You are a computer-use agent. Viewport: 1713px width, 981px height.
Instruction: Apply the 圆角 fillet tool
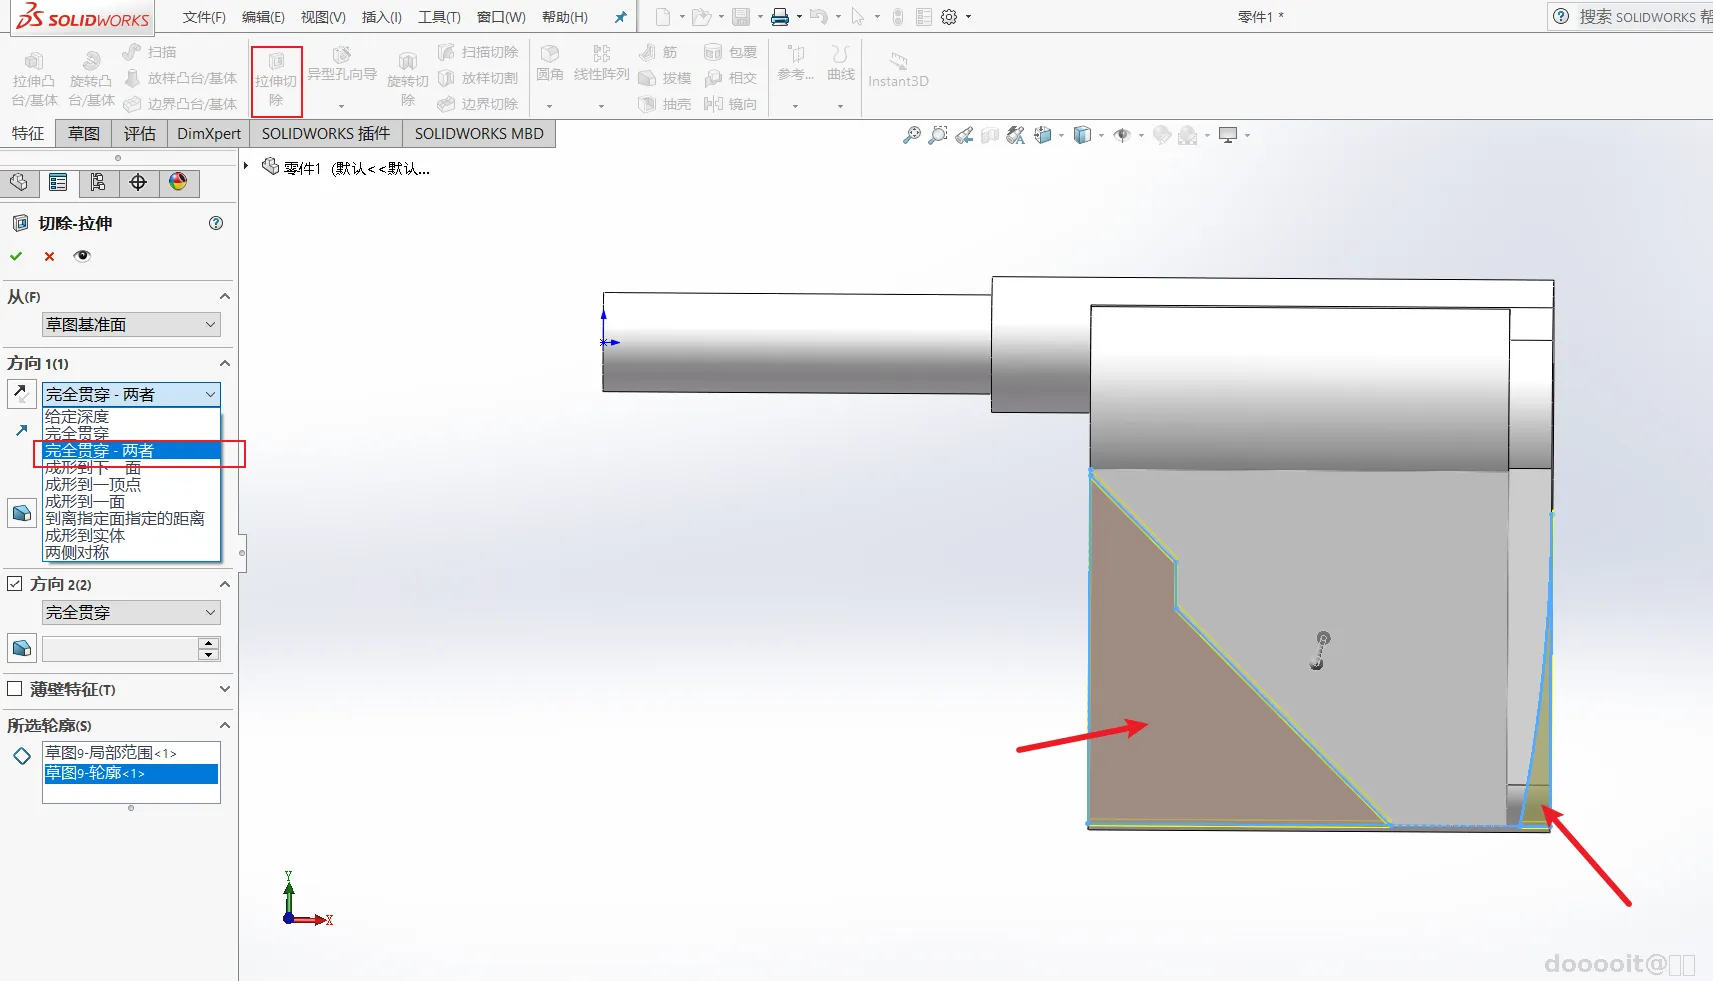click(549, 62)
